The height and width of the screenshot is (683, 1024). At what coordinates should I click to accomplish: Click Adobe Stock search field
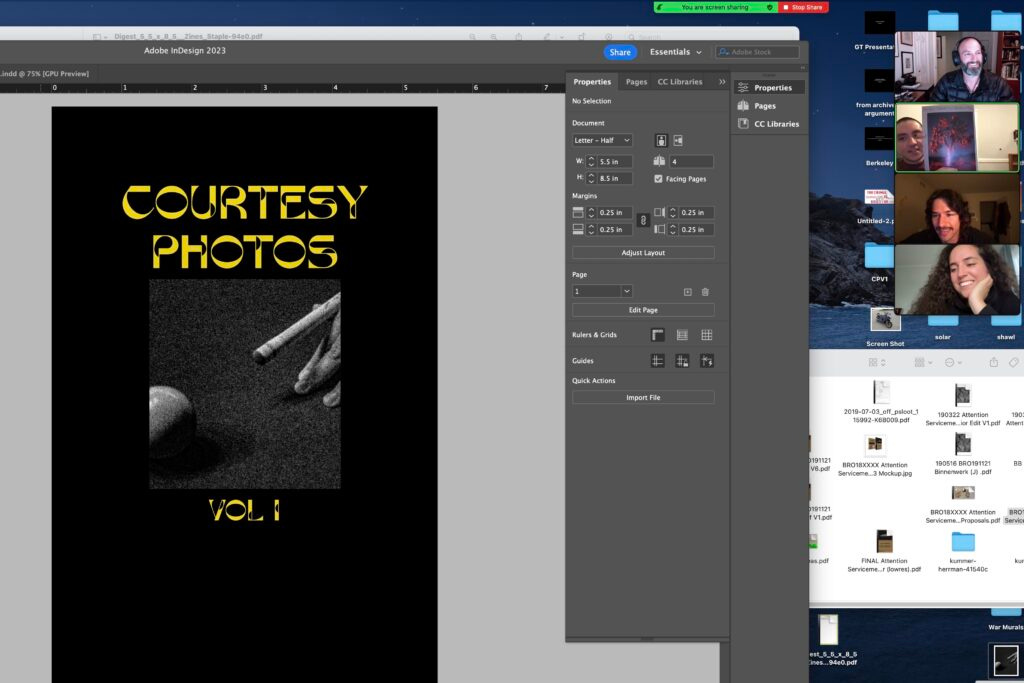[758, 52]
